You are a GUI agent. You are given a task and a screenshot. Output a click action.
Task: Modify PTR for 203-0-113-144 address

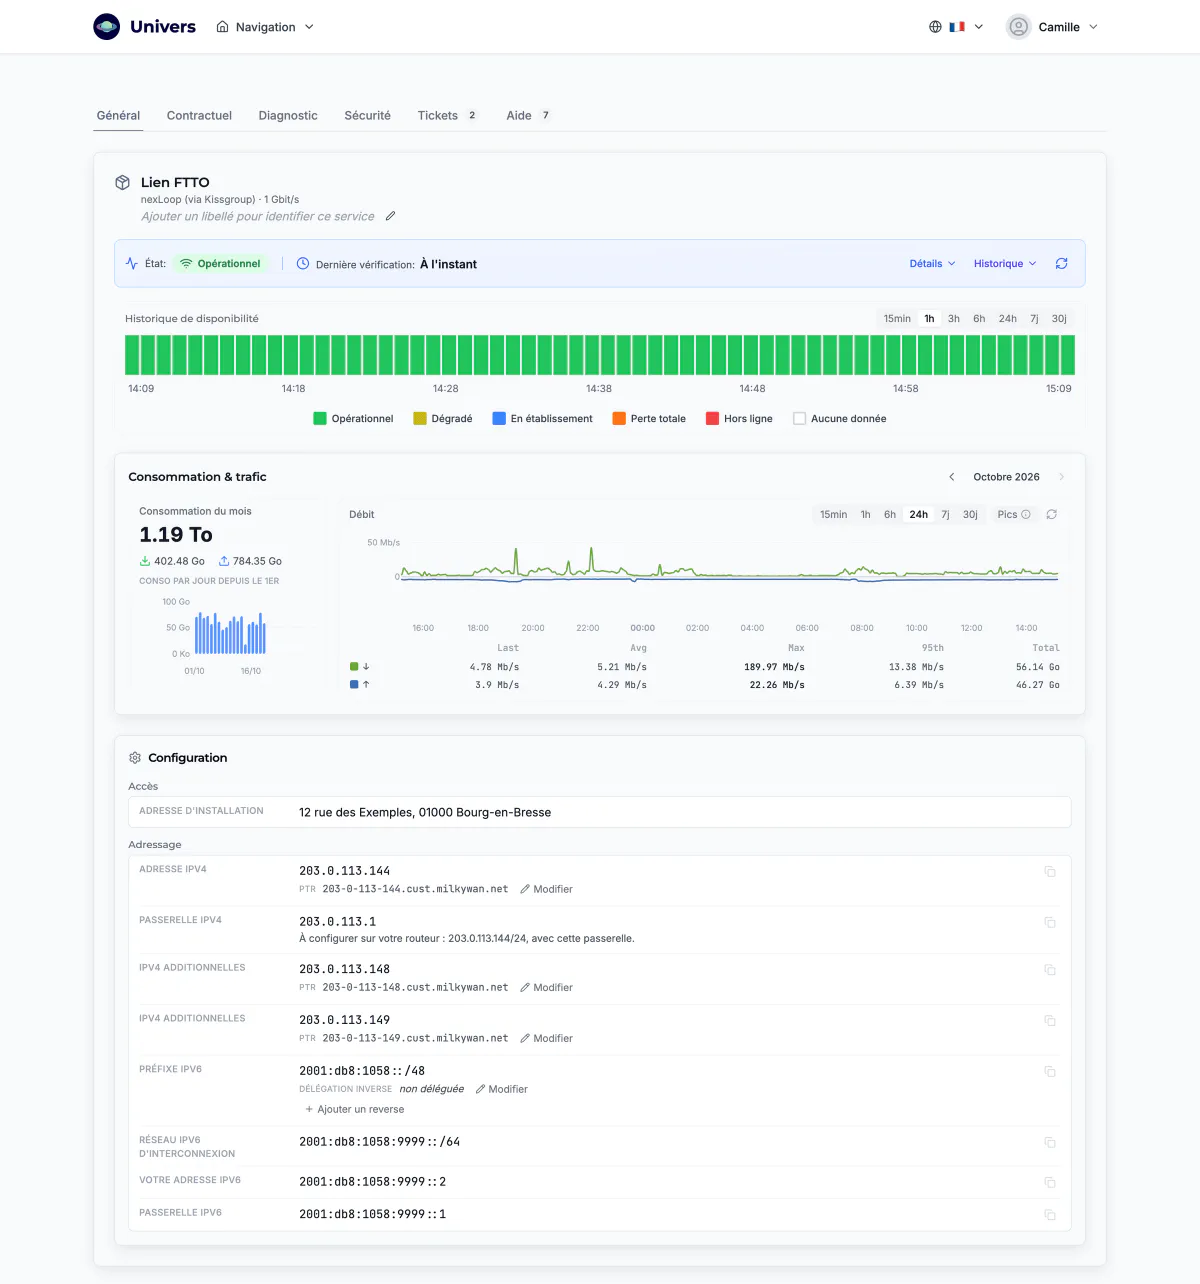[546, 889]
